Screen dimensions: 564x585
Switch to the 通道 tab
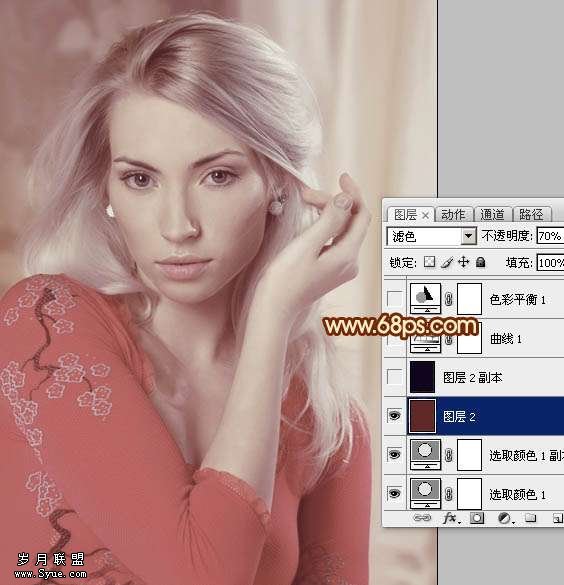coord(492,215)
